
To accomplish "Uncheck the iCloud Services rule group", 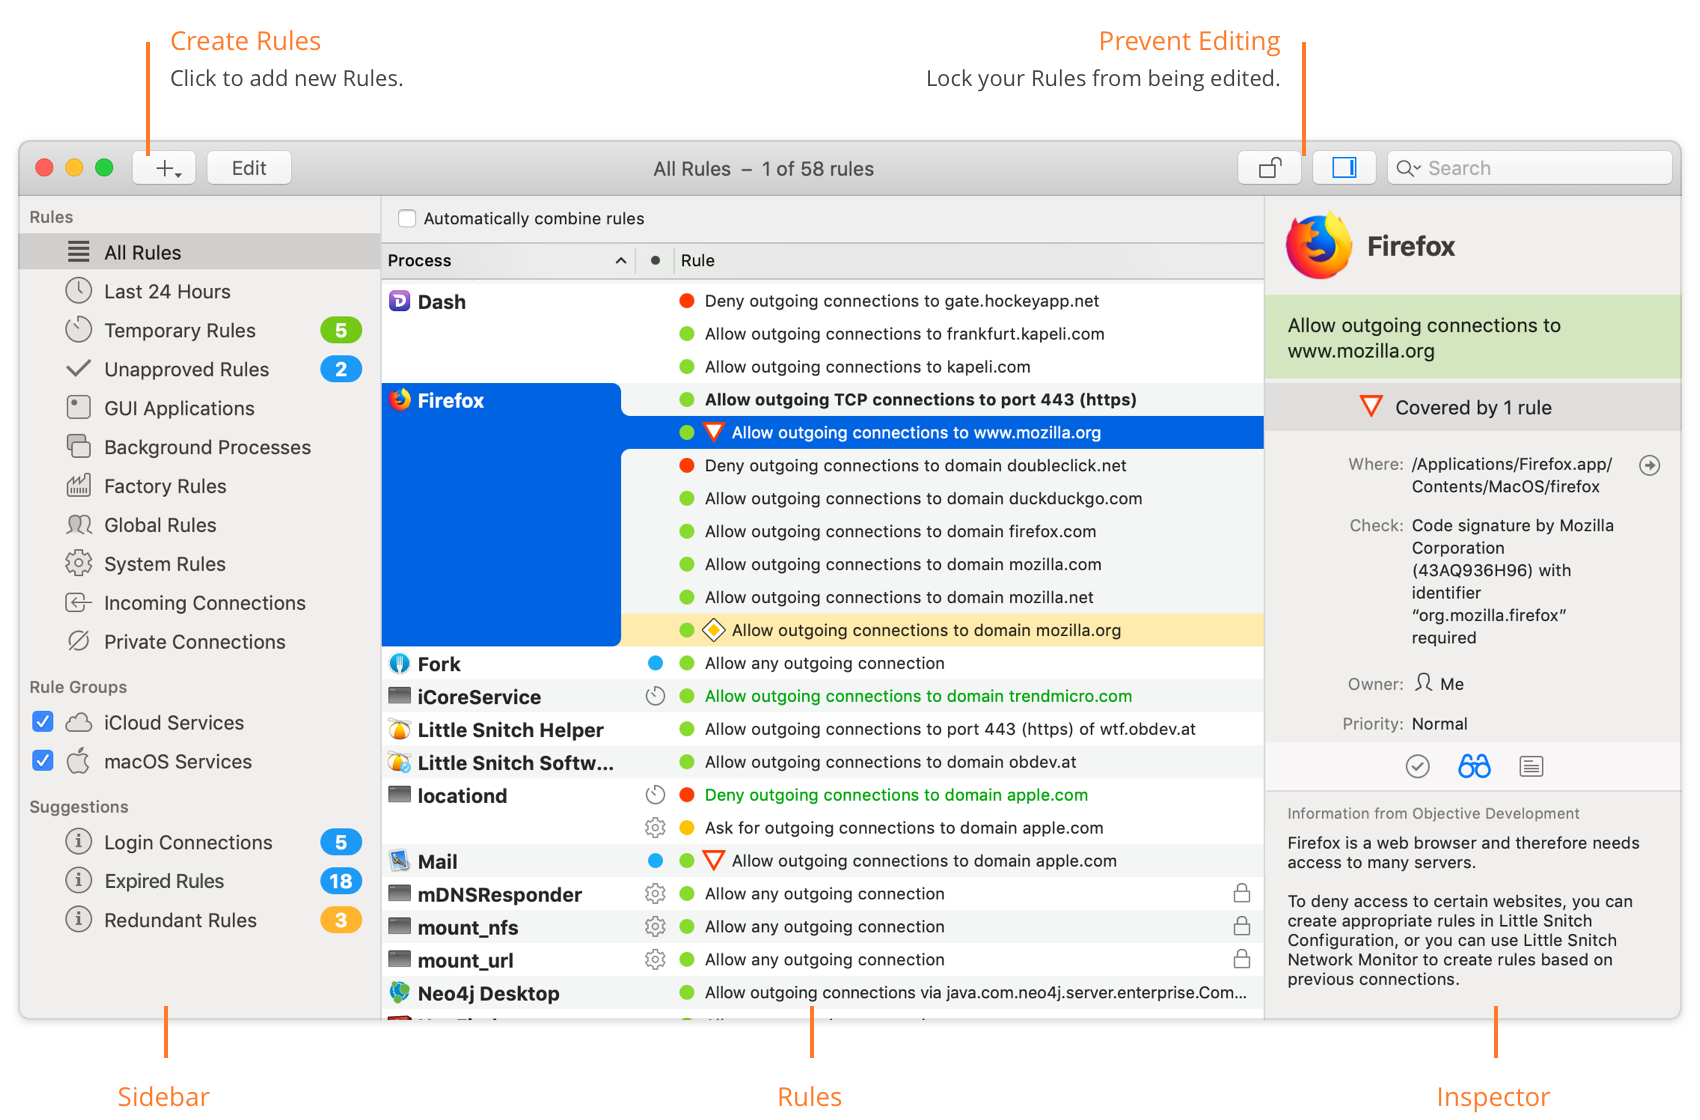I will point(42,722).
